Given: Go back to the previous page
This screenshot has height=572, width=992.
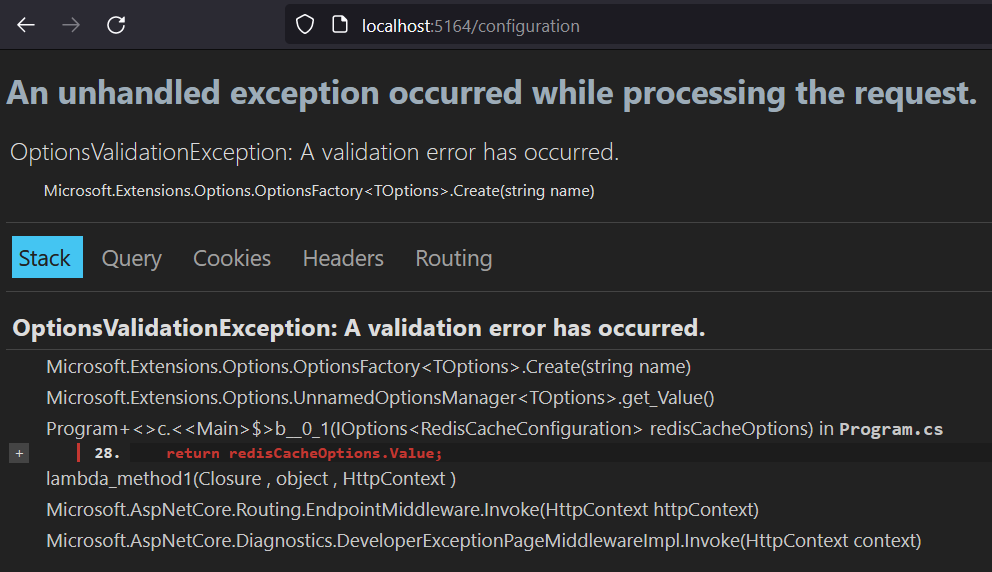Looking at the screenshot, I should [x=26, y=25].
